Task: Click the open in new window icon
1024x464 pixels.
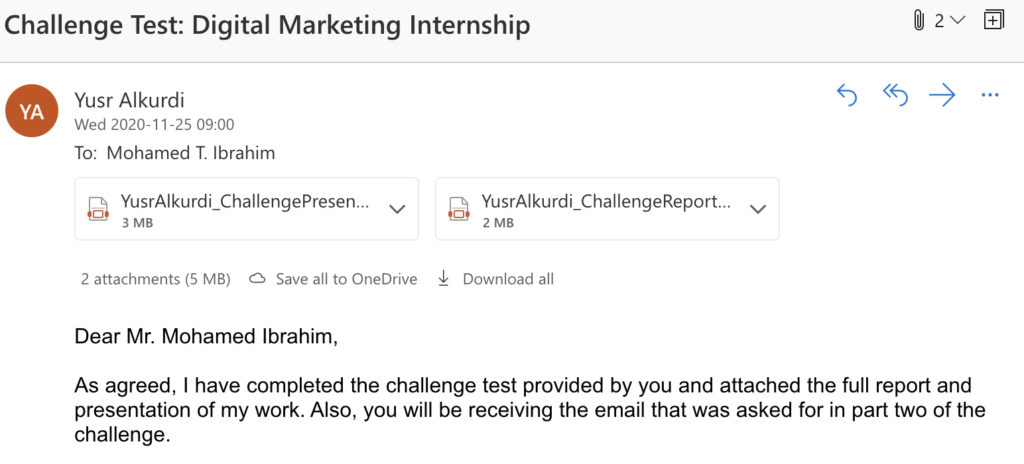Action: coord(993,21)
